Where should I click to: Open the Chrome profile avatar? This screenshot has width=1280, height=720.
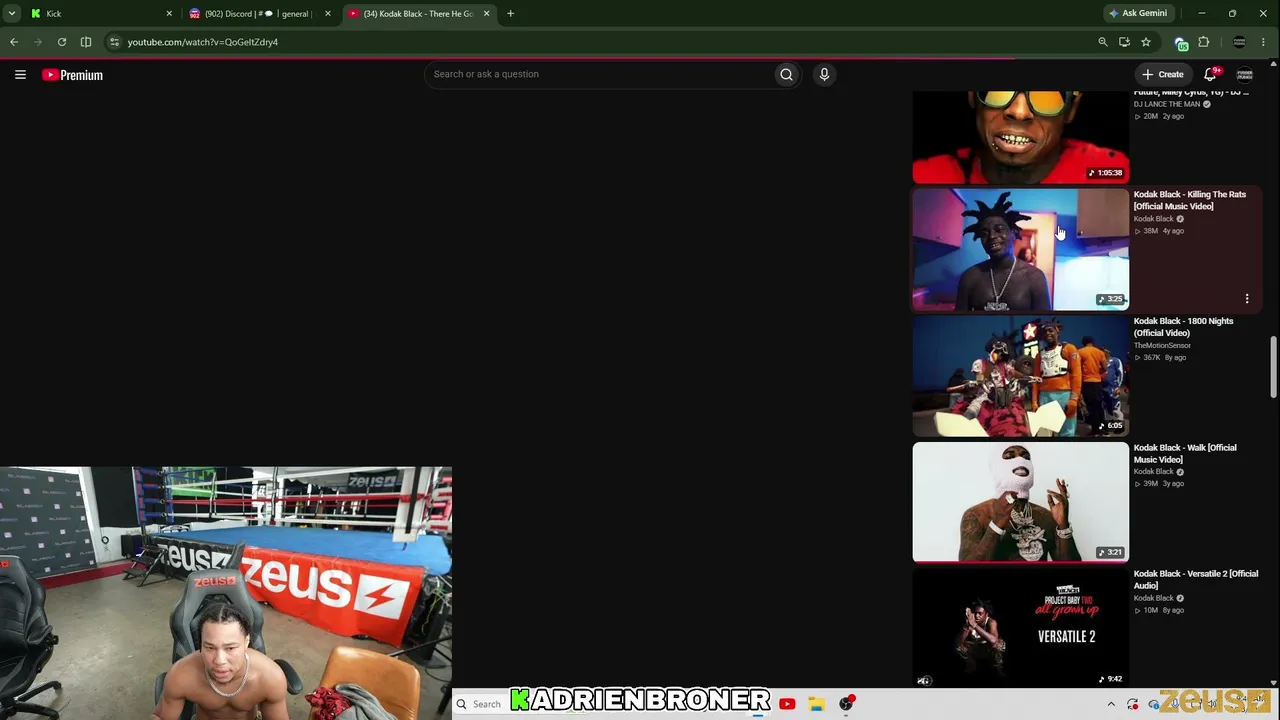[x=1240, y=42]
